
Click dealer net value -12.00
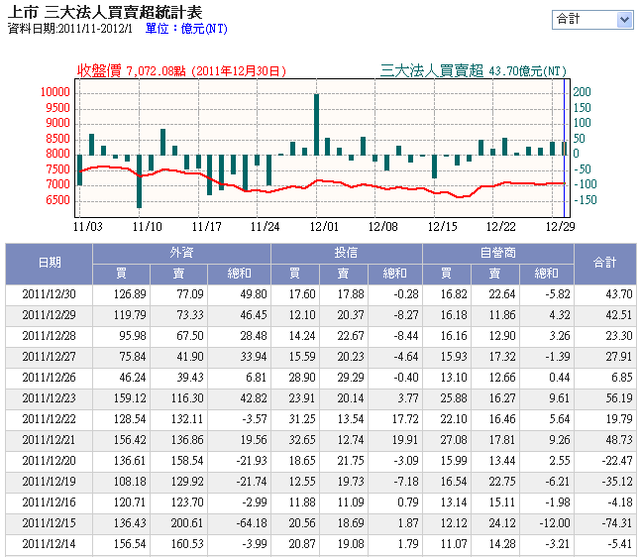pyautogui.click(x=557, y=524)
